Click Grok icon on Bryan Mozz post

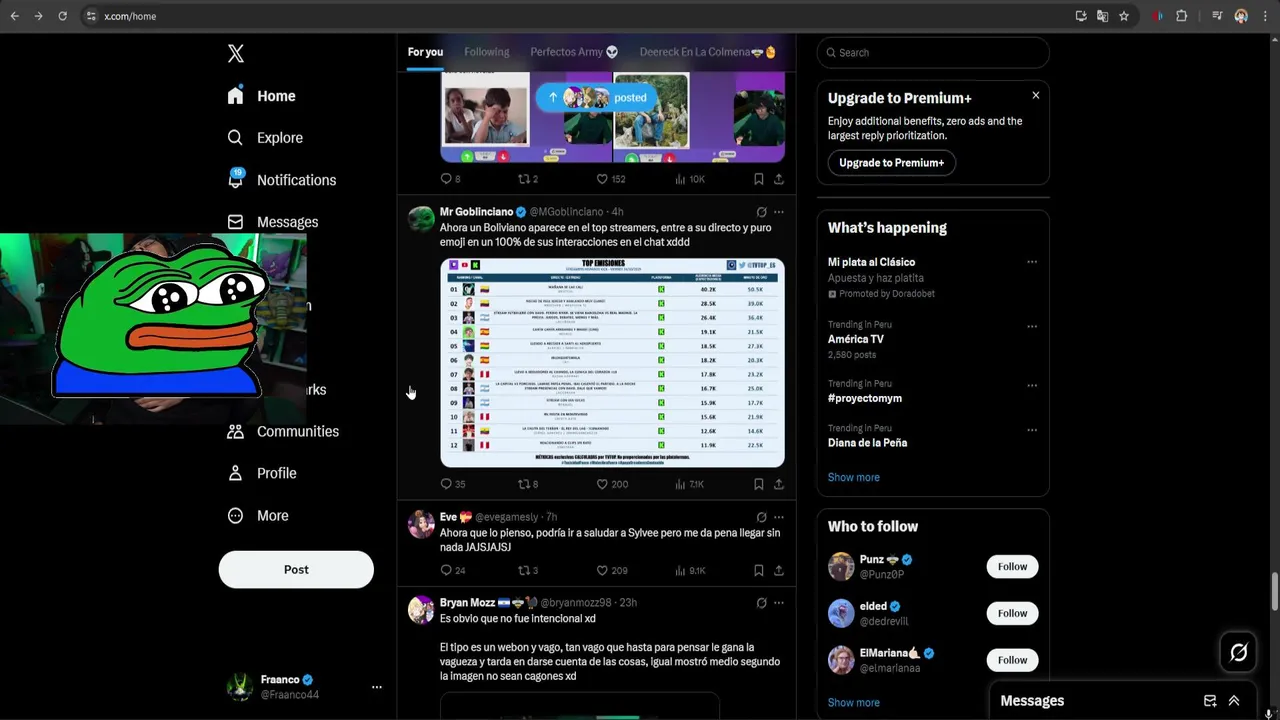pyautogui.click(x=761, y=603)
